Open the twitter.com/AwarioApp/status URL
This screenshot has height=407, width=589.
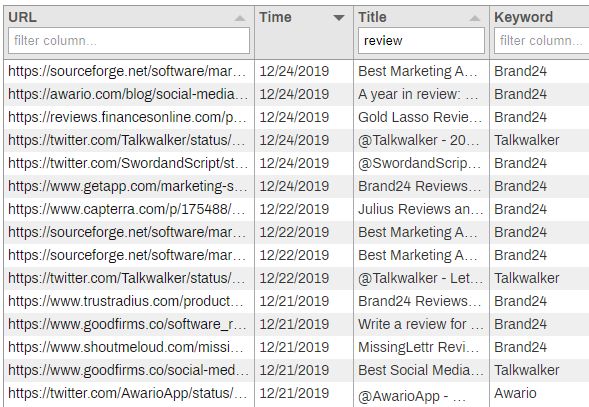click(x=127, y=393)
